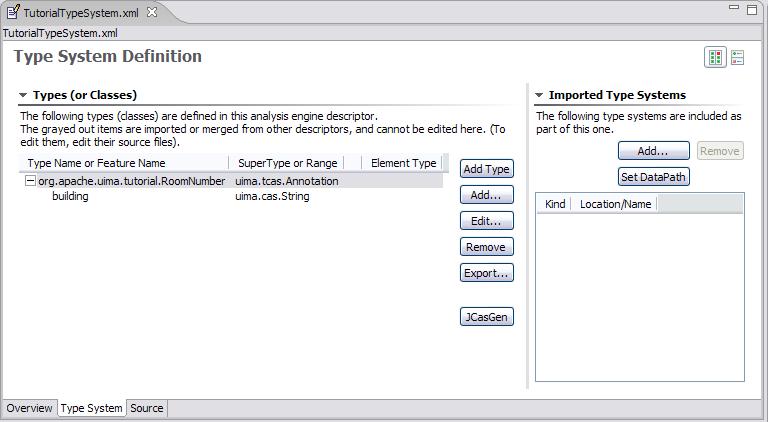Click the JCasGen button
This screenshot has height=422, width=768.
[487, 317]
